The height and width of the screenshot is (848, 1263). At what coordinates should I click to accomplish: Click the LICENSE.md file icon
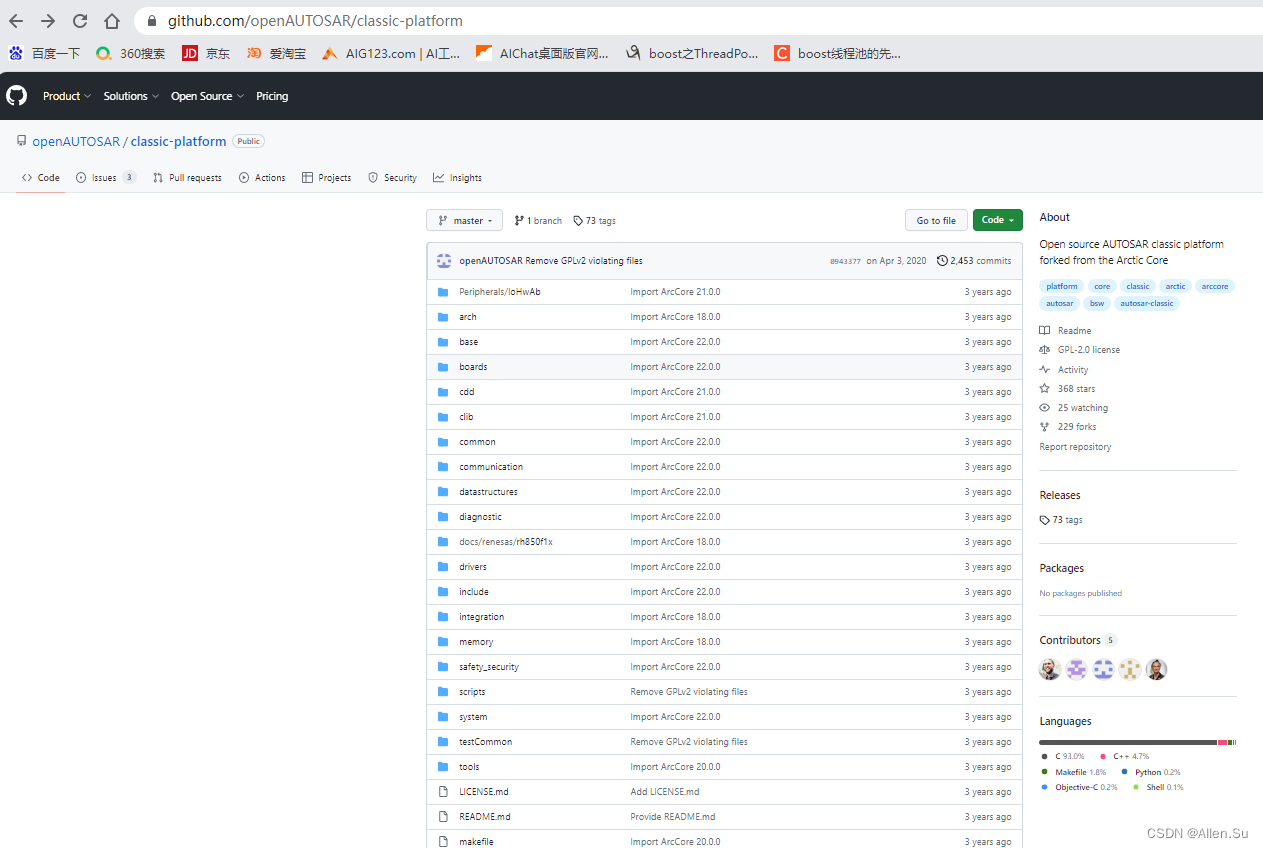[x=443, y=792]
